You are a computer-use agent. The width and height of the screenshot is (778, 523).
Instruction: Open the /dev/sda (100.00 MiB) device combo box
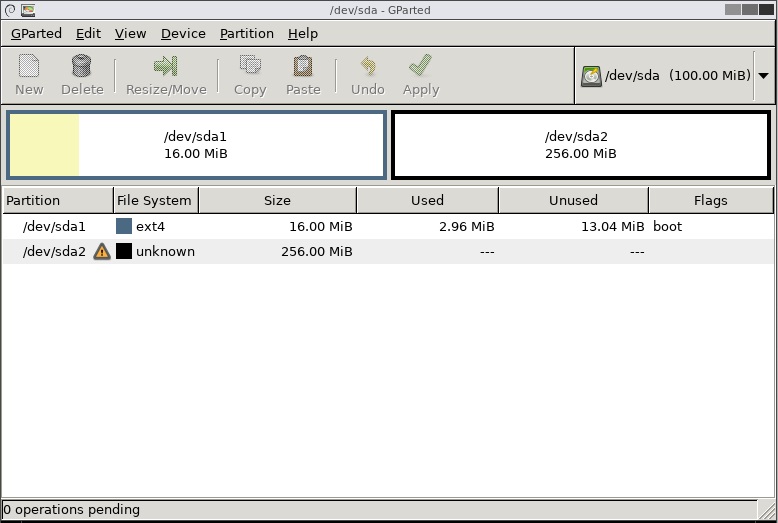674,76
